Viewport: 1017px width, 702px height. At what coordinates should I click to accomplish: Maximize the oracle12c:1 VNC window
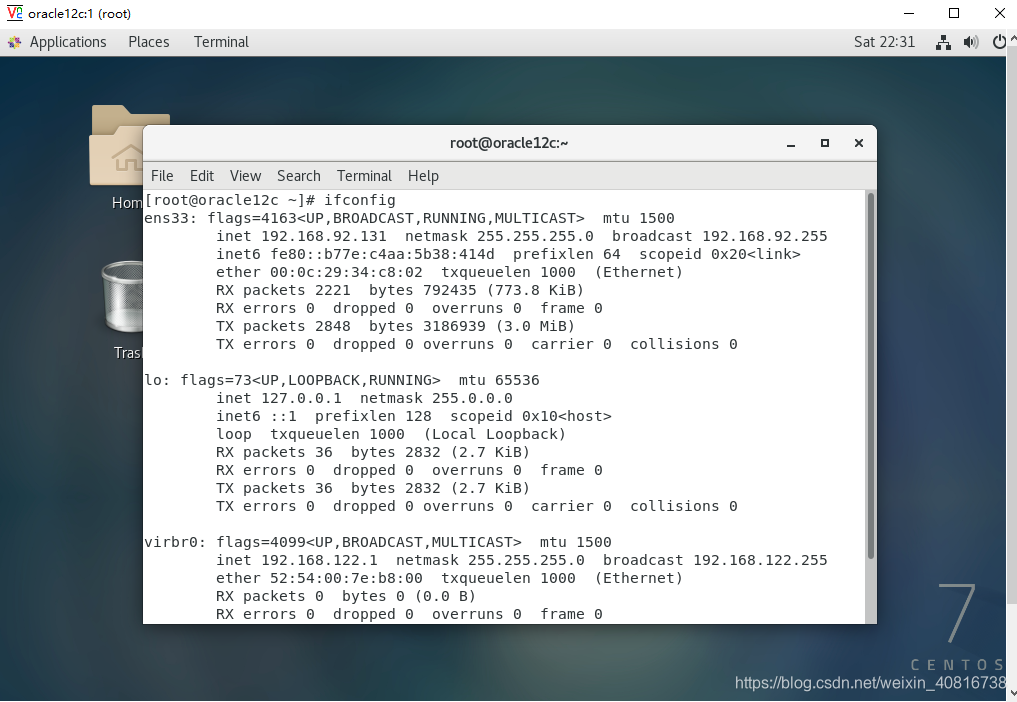click(954, 13)
